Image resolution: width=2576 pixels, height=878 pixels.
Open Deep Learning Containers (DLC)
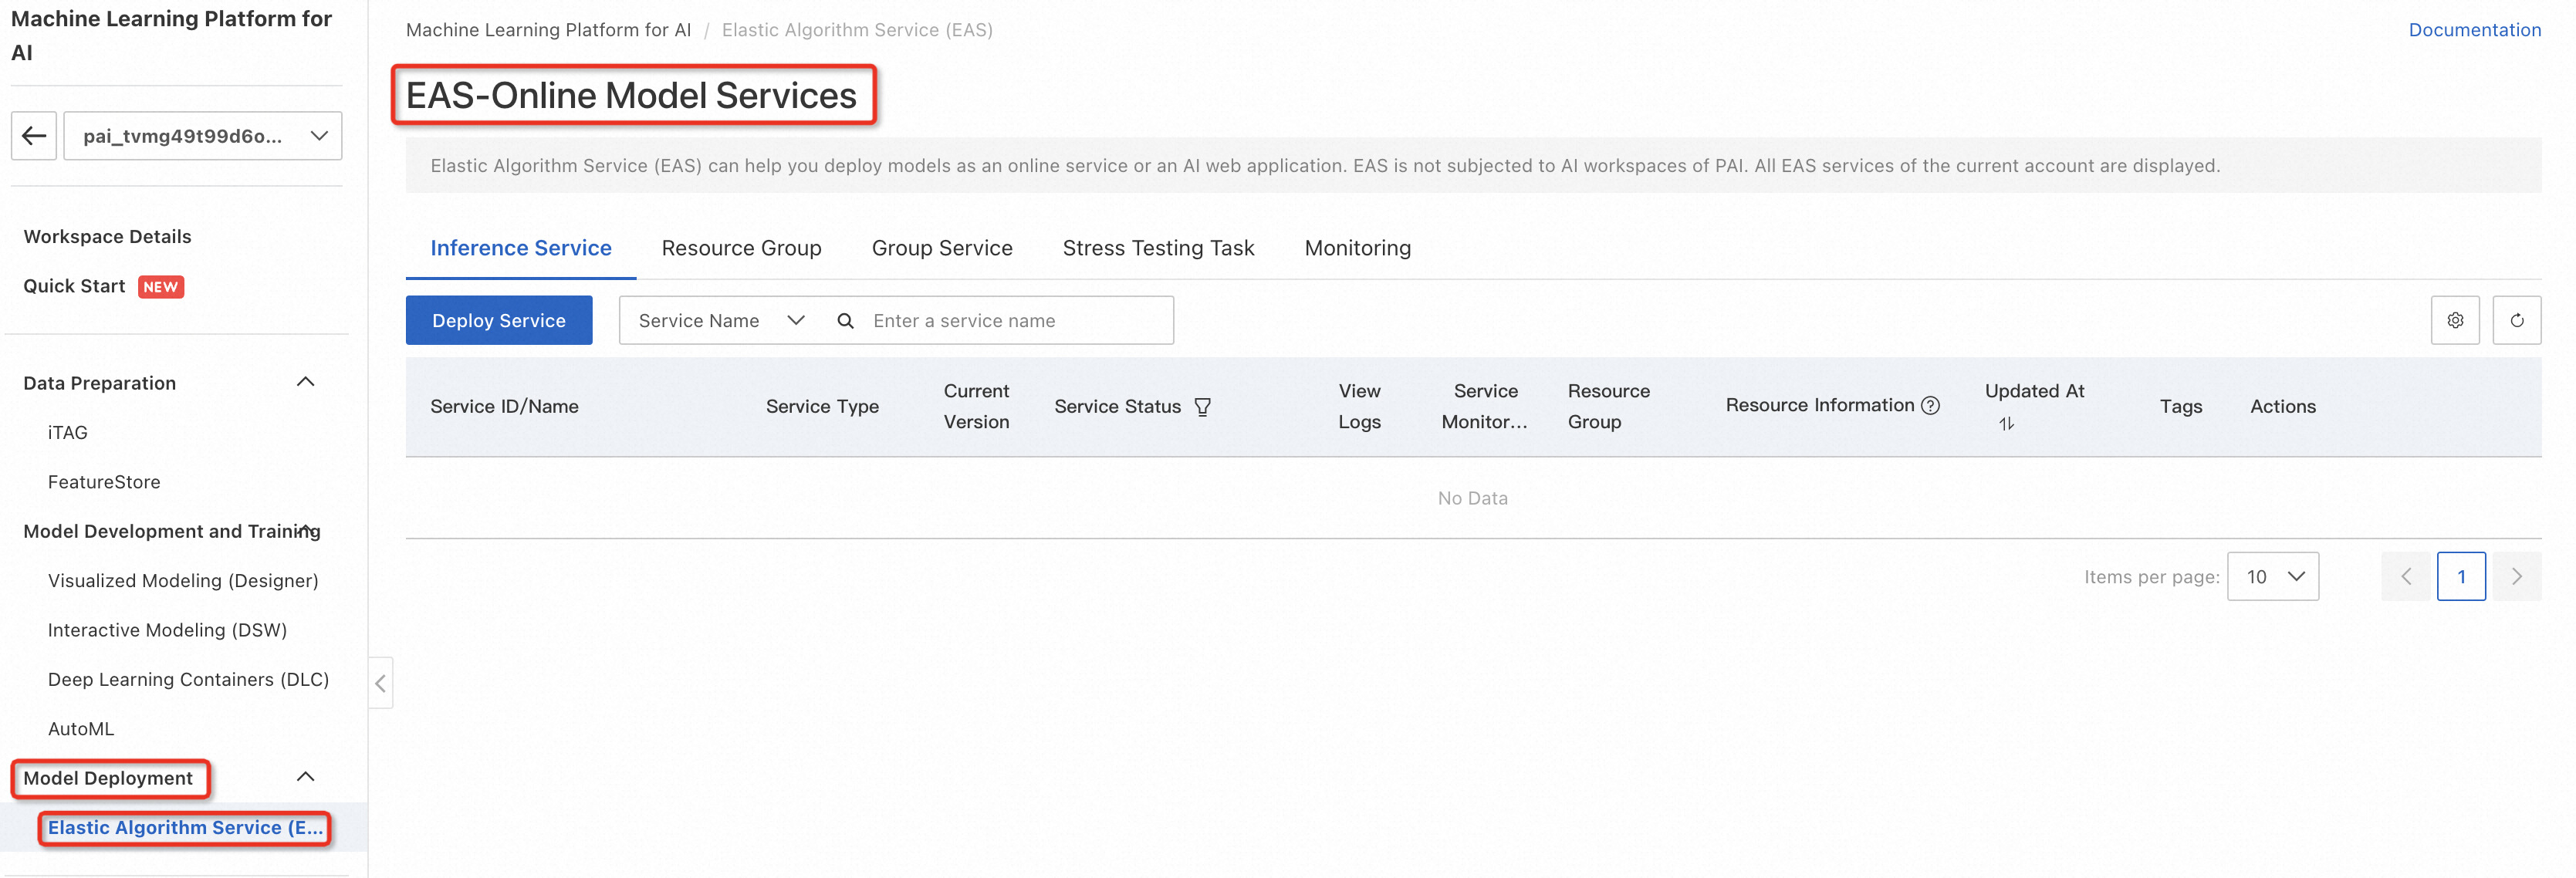188,680
